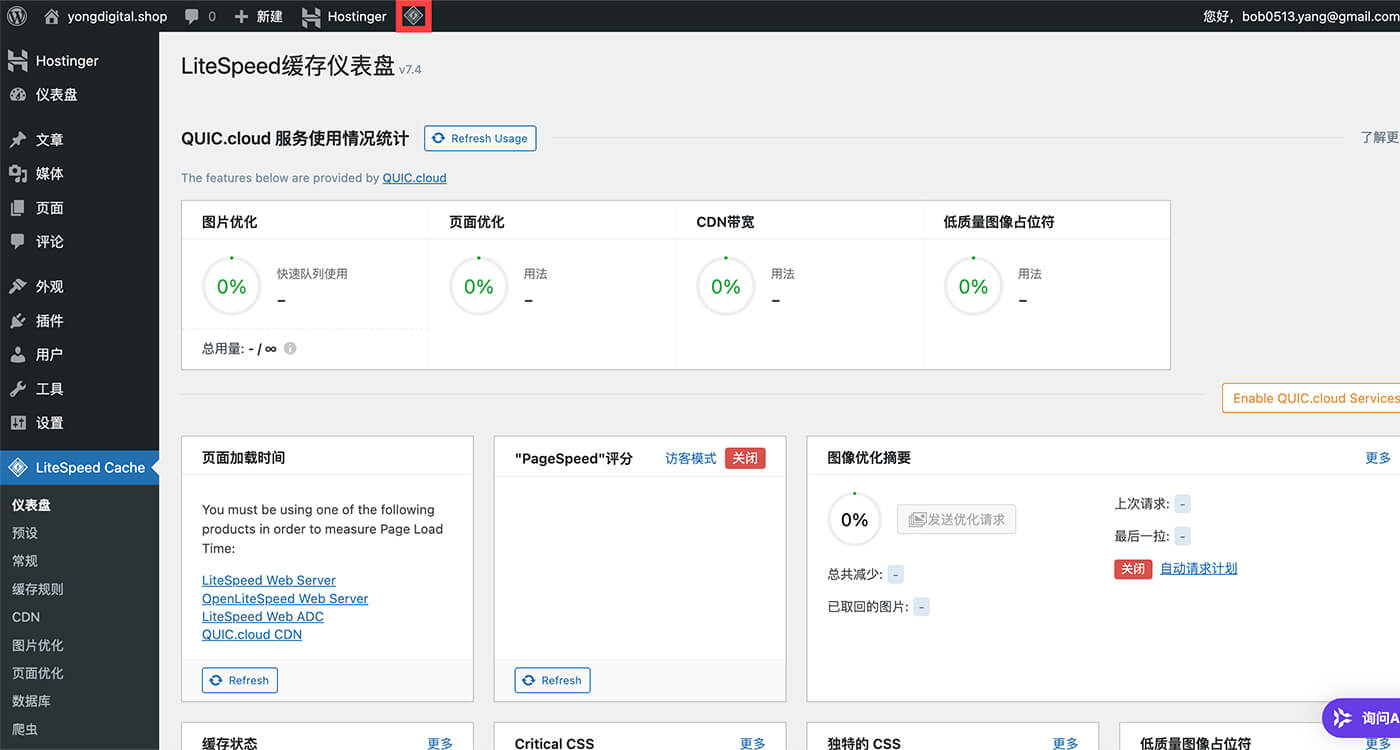The image size is (1400, 750).
Task: Open the 自动请求计划 link
Action: pos(1198,568)
